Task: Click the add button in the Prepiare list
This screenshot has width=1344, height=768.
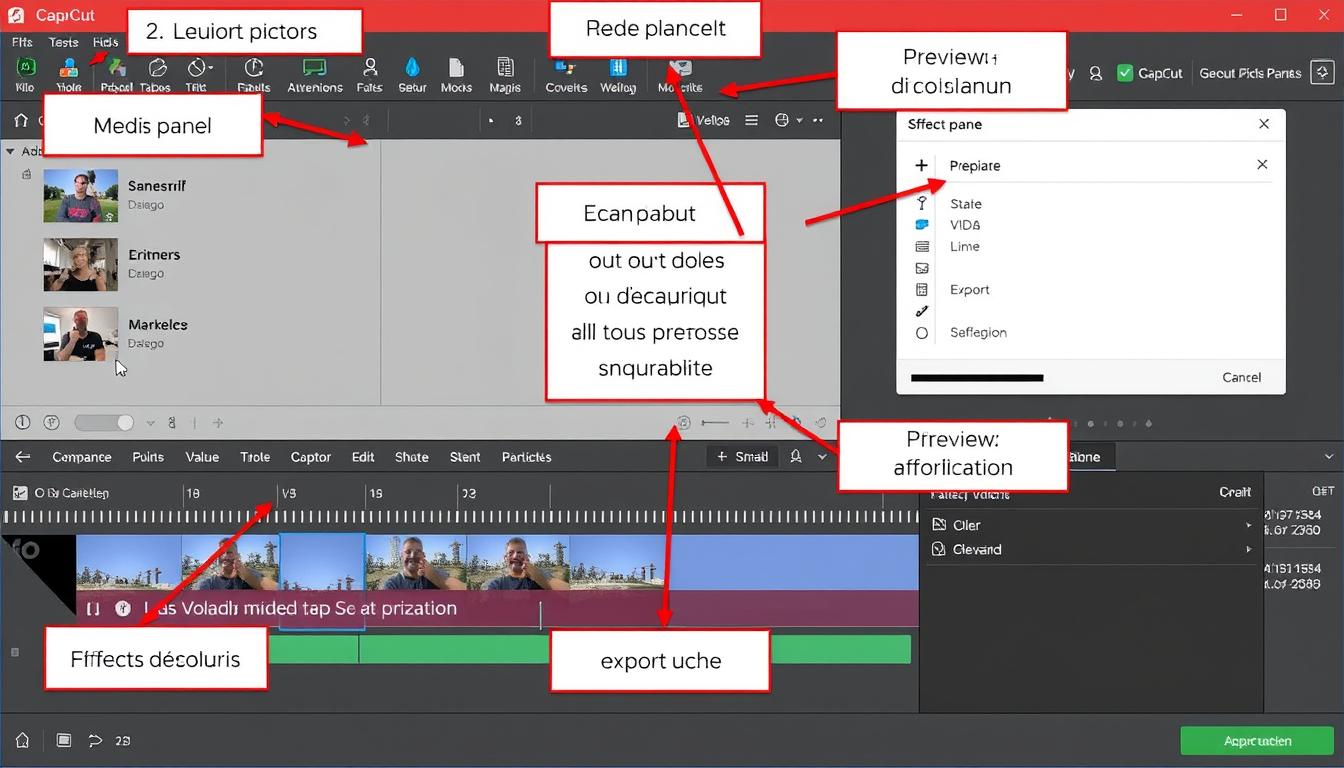Action: pos(922,165)
